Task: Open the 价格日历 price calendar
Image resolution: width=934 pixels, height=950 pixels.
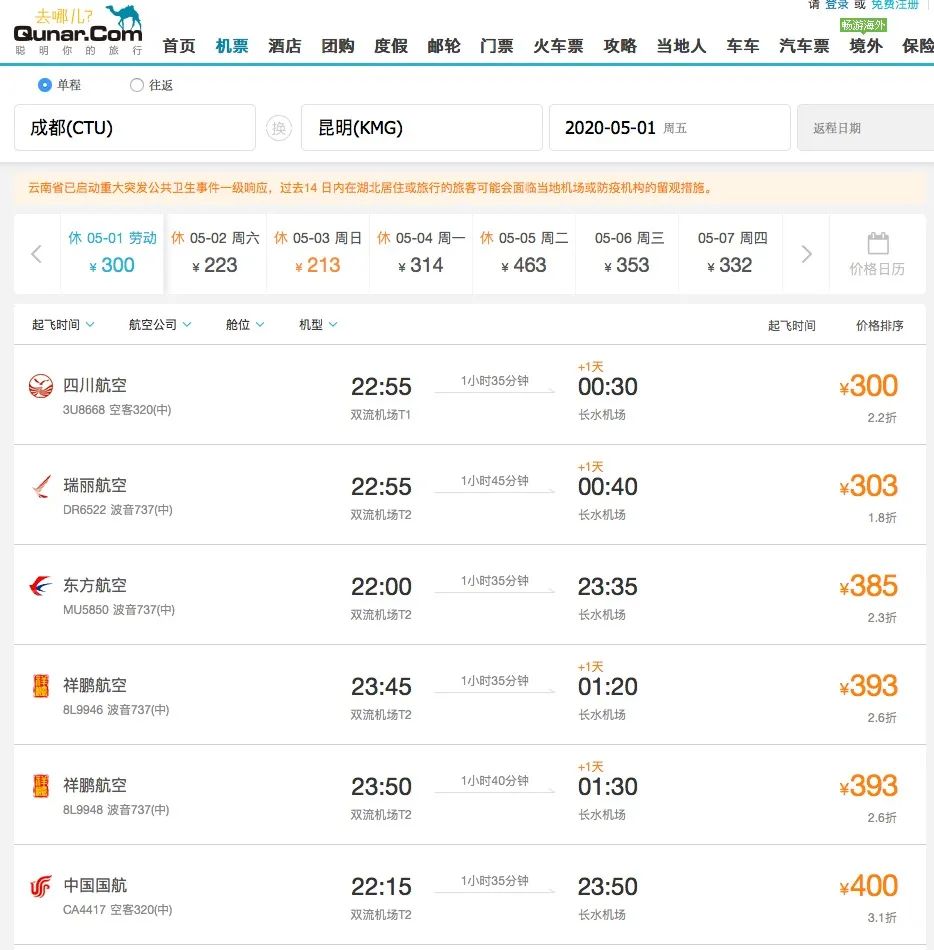Action: (x=878, y=253)
